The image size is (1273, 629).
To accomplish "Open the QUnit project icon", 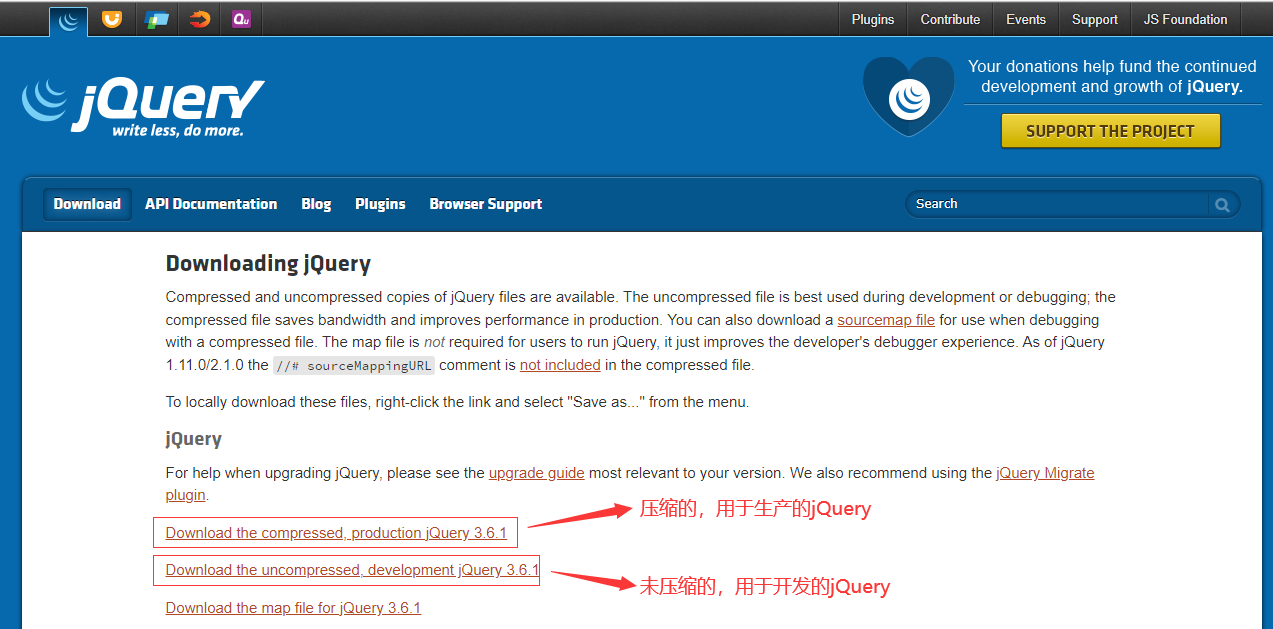I will (x=241, y=18).
